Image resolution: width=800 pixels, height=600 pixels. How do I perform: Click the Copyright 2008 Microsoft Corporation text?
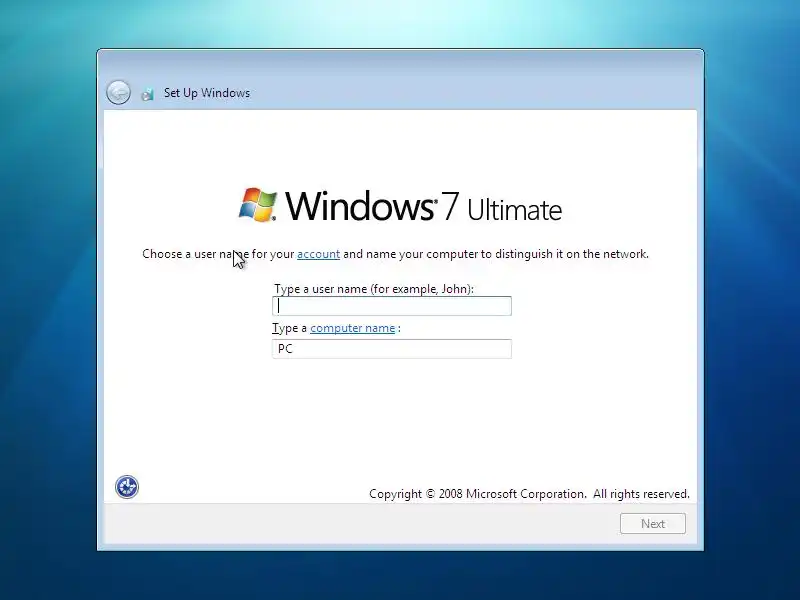pos(529,494)
